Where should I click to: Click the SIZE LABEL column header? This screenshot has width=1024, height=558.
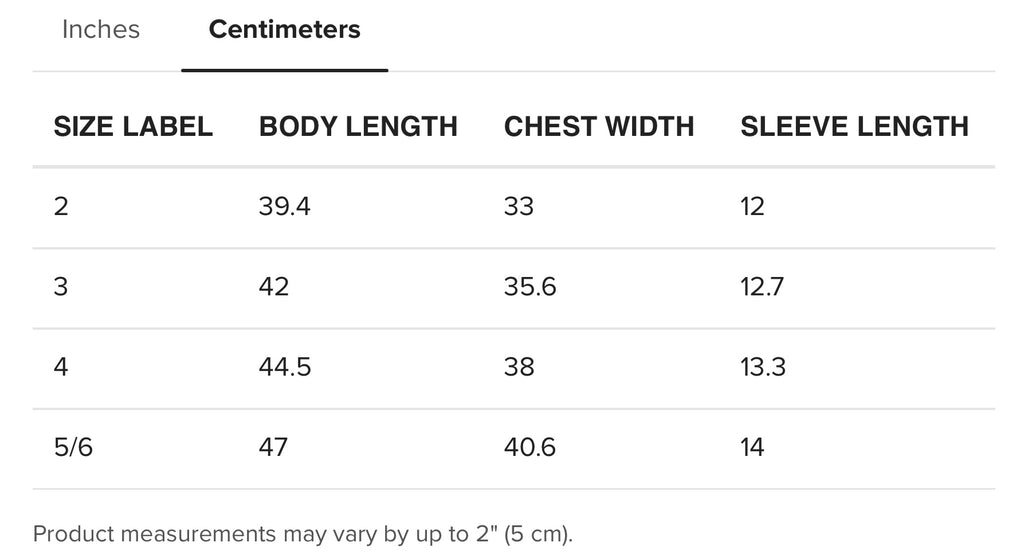pos(133,126)
